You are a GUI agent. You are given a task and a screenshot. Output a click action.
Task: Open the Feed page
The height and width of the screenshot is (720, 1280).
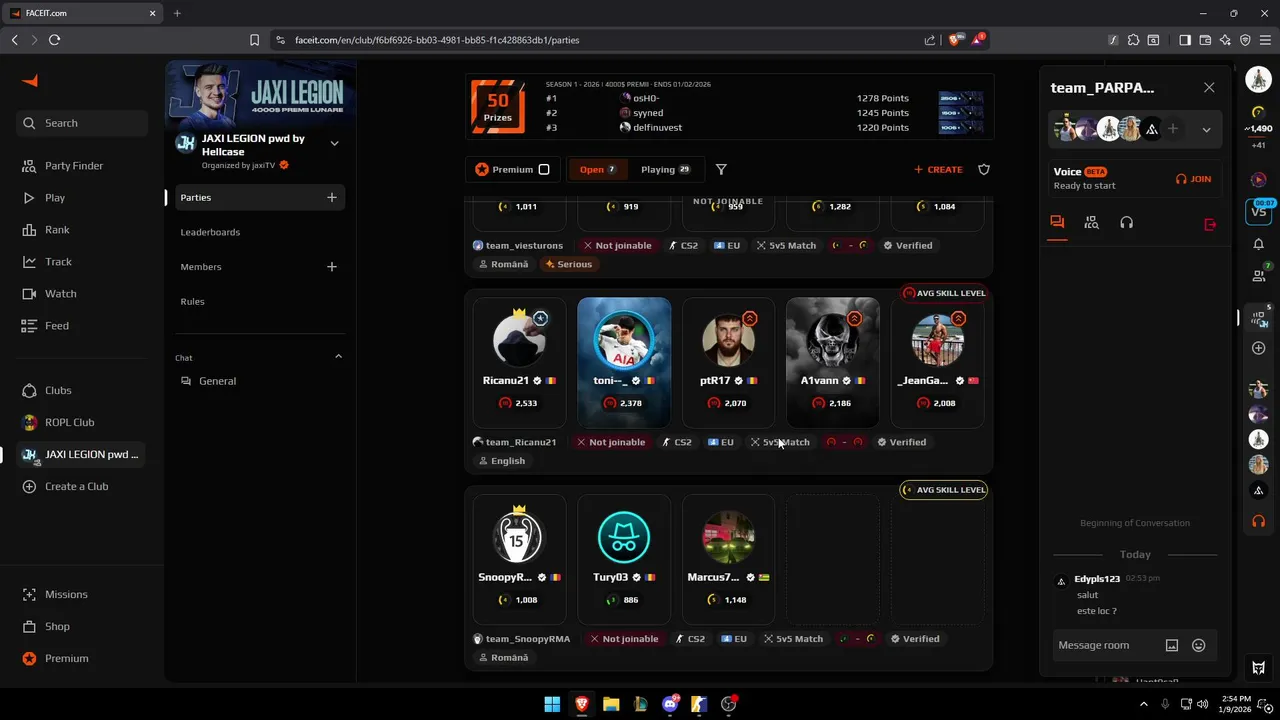[46, 326]
